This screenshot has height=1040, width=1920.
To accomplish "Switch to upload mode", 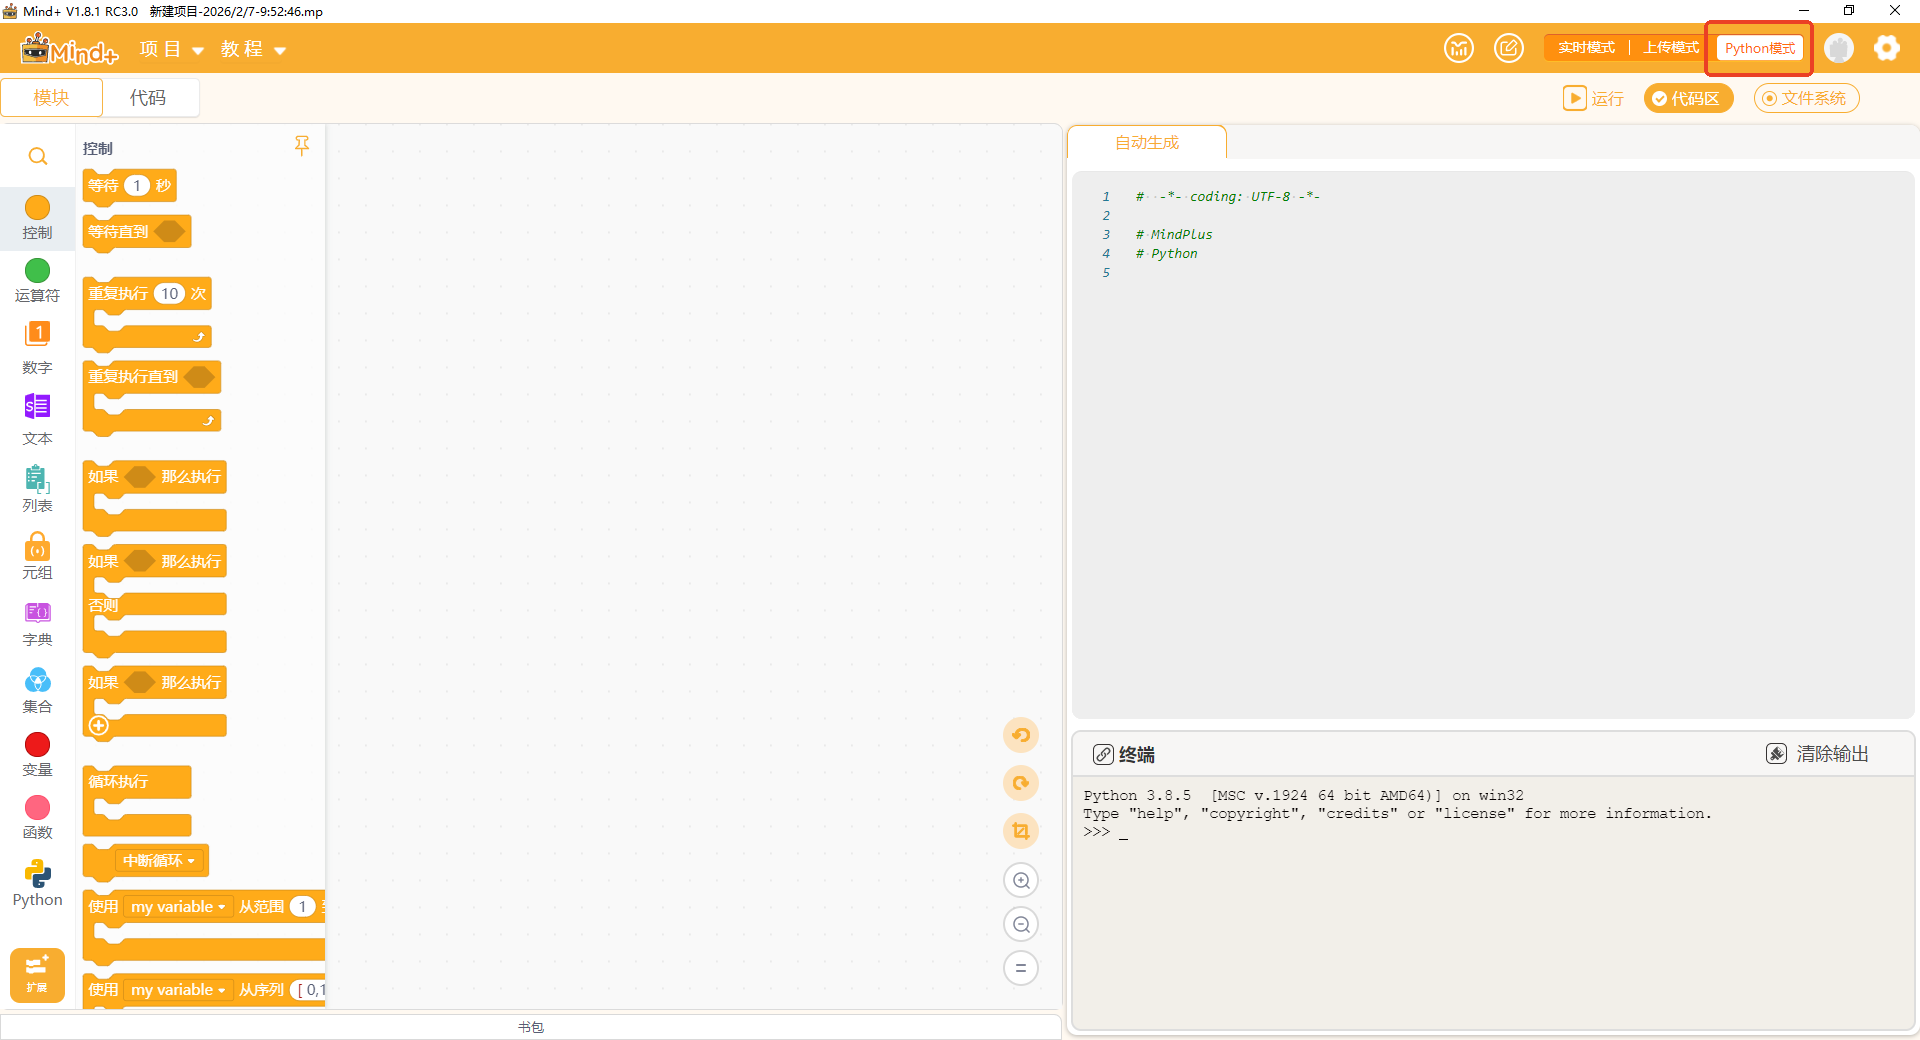I will click(x=1670, y=48).
